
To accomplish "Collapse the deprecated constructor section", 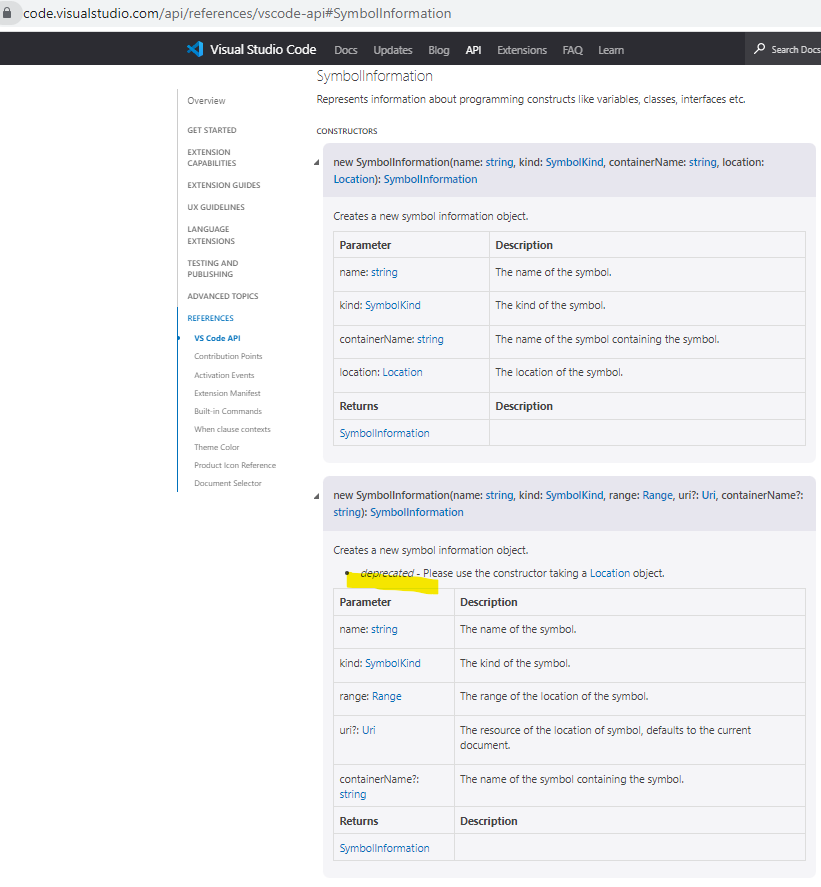I will (316, 495).
